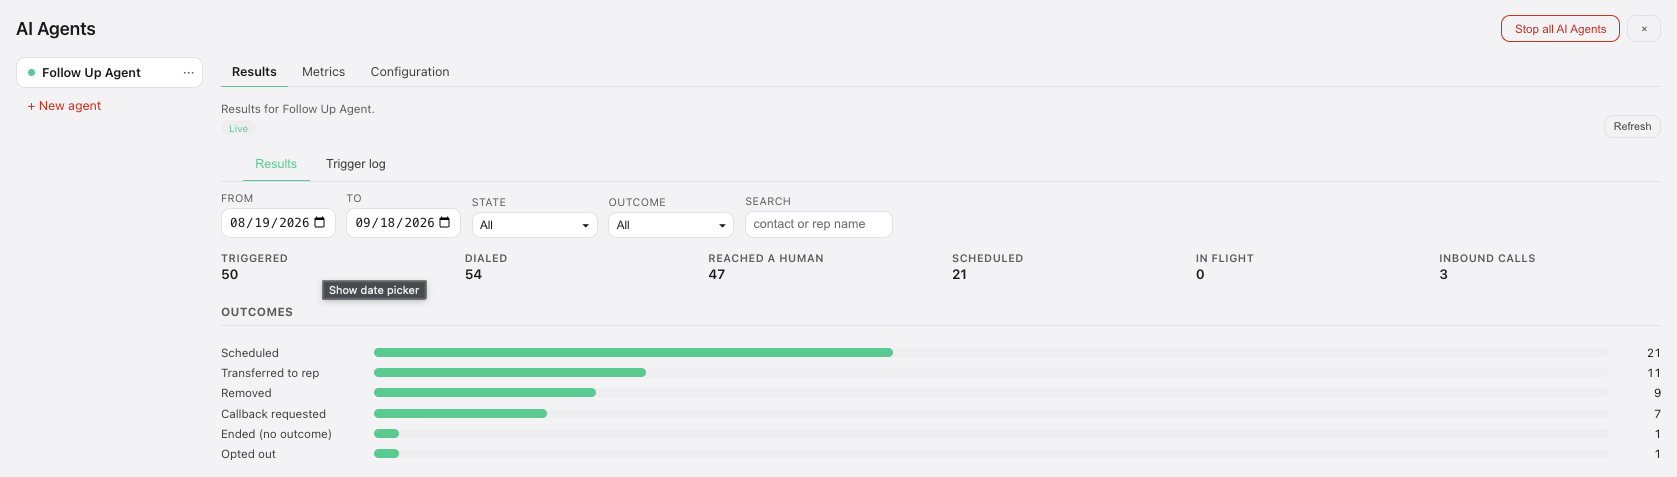This screenshot has height=477, width=1677.
Task: Refresh the agent results
Action: click(x=1632, y=127)
